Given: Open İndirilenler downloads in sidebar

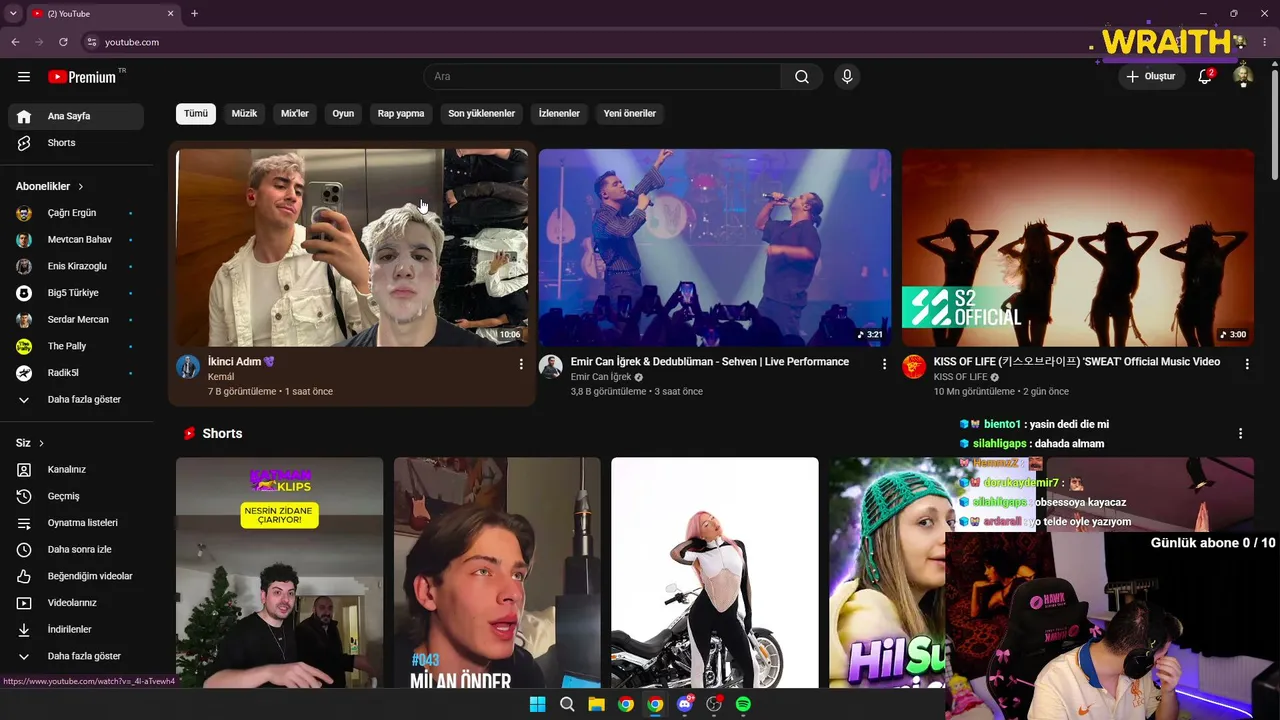Looking at the screenshot, I should [x=76, y=630].
